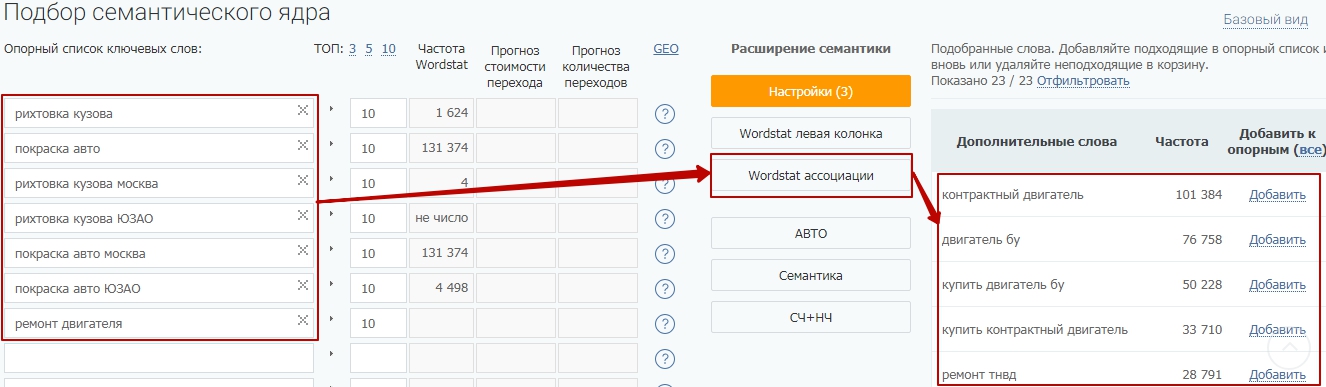This screenshot has width=1326, height=387.
Task: Choose the СЧ+НЧ expansion button
Action: [x=811, y=317]
